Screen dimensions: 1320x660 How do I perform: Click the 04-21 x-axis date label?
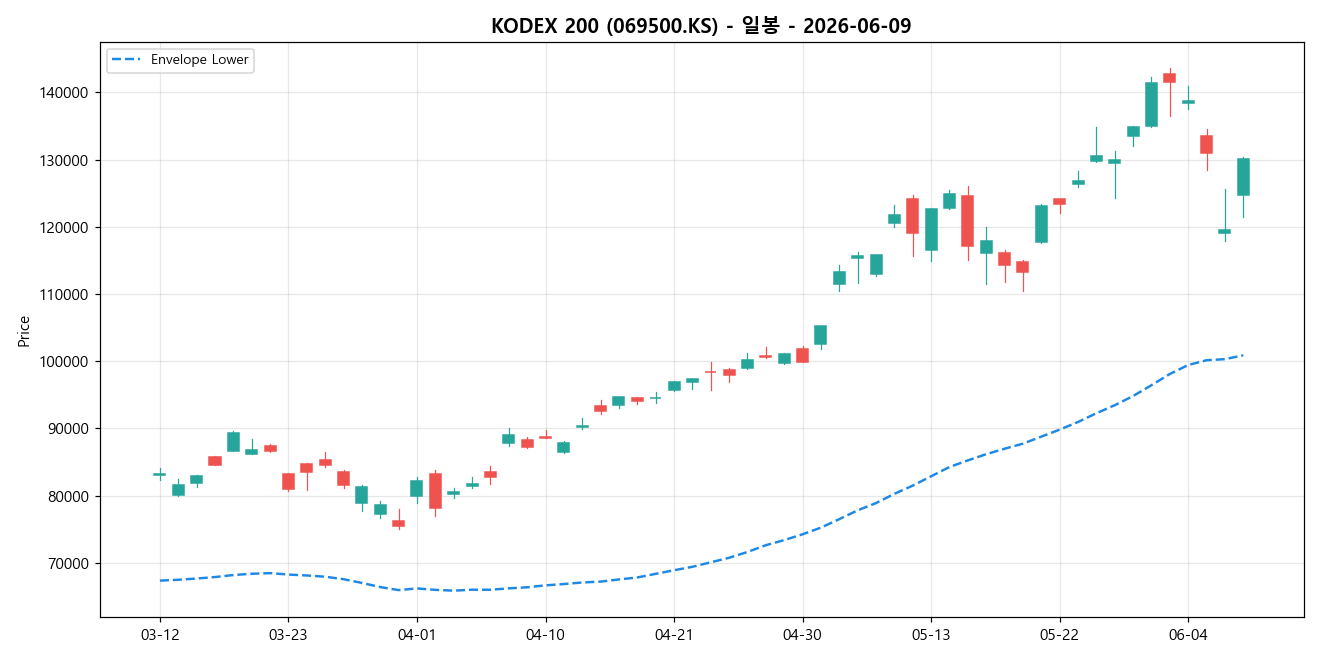point(674,633)
